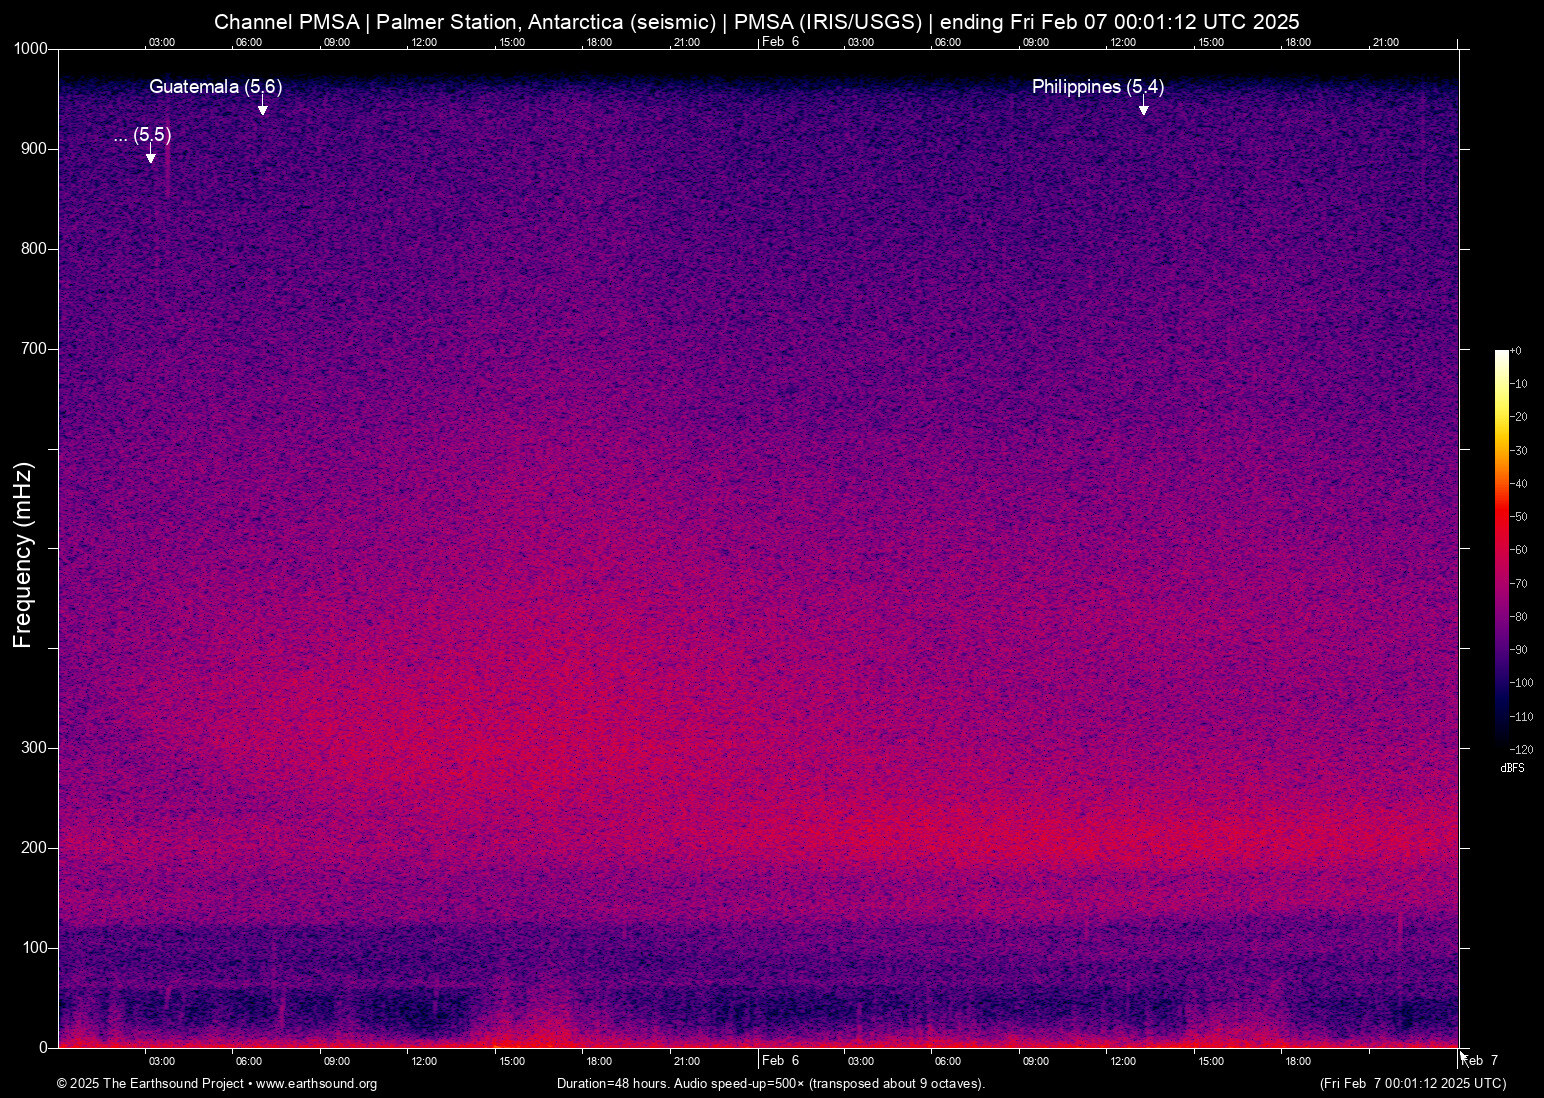Click the Guatemala down-arrow indicator
Image resolution: width=1544 pixels, height=1098 pixels.
[263, 105]
